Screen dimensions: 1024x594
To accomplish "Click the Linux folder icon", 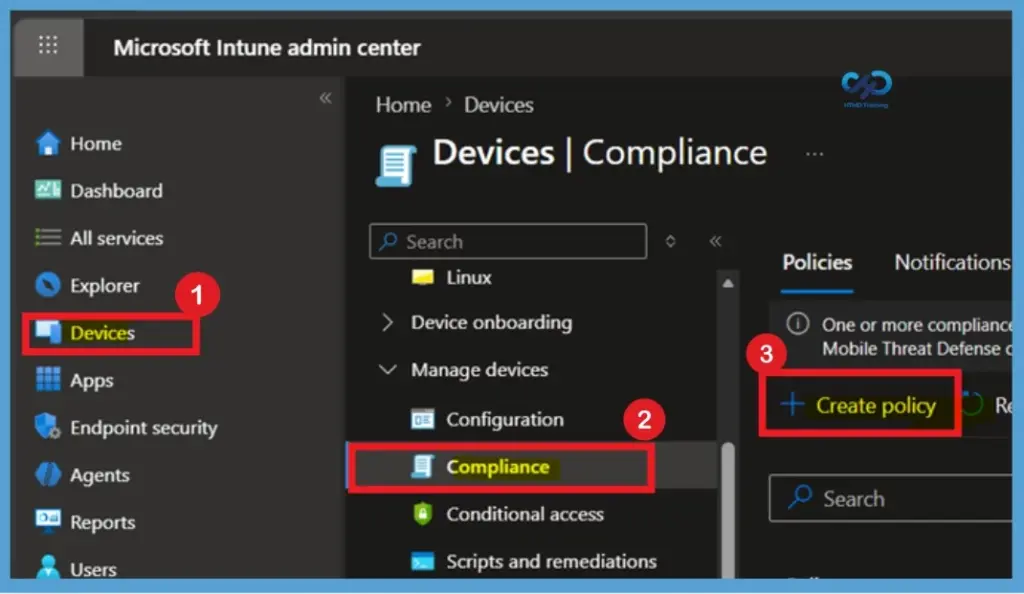I will point(423,277).
